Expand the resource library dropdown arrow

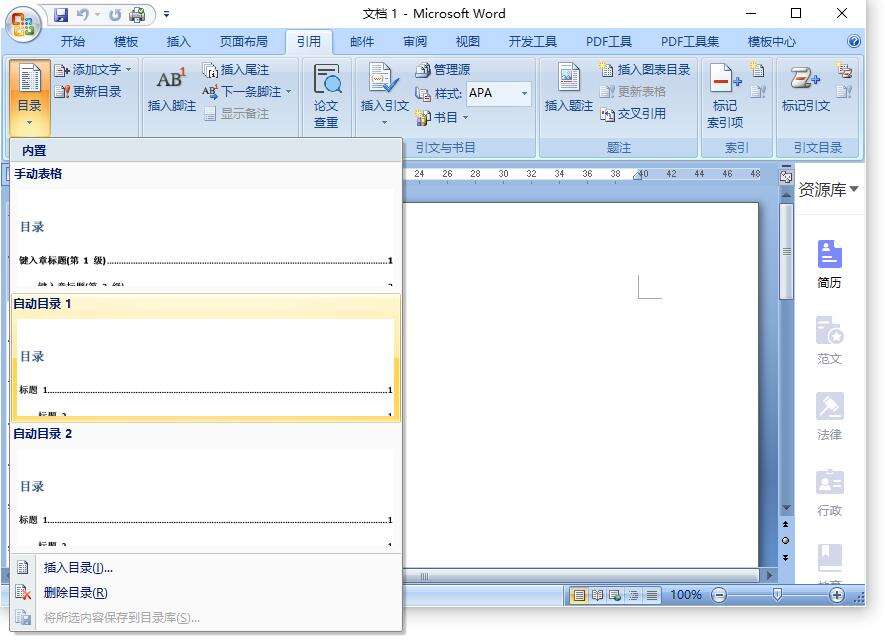tap(854, 189)
